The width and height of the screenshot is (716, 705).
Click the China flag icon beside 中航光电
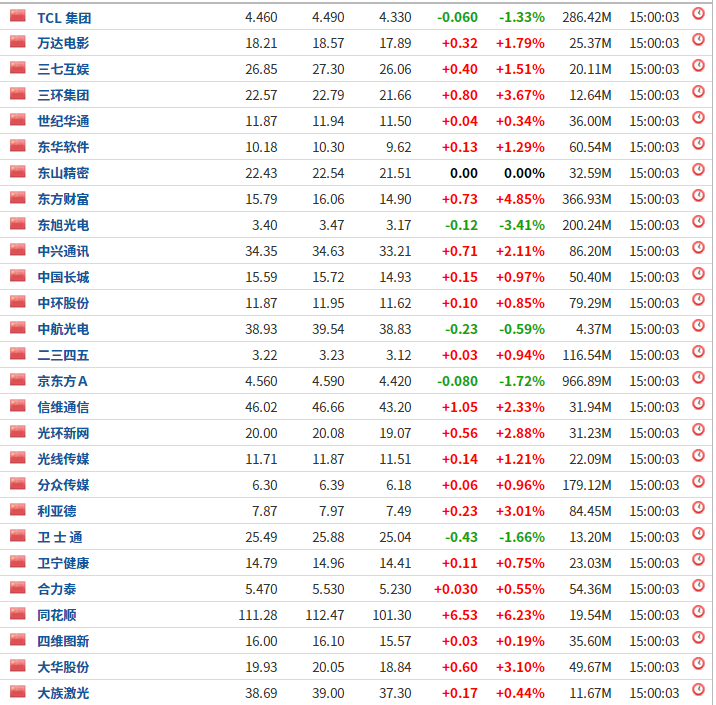click(x=18, y=328)
